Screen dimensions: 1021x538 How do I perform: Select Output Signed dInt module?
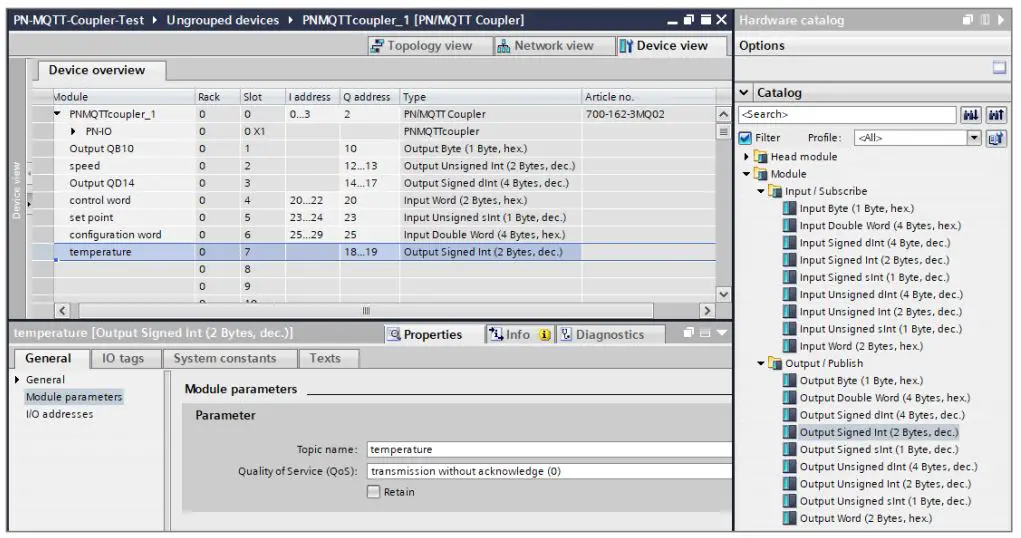click(882, 415)
